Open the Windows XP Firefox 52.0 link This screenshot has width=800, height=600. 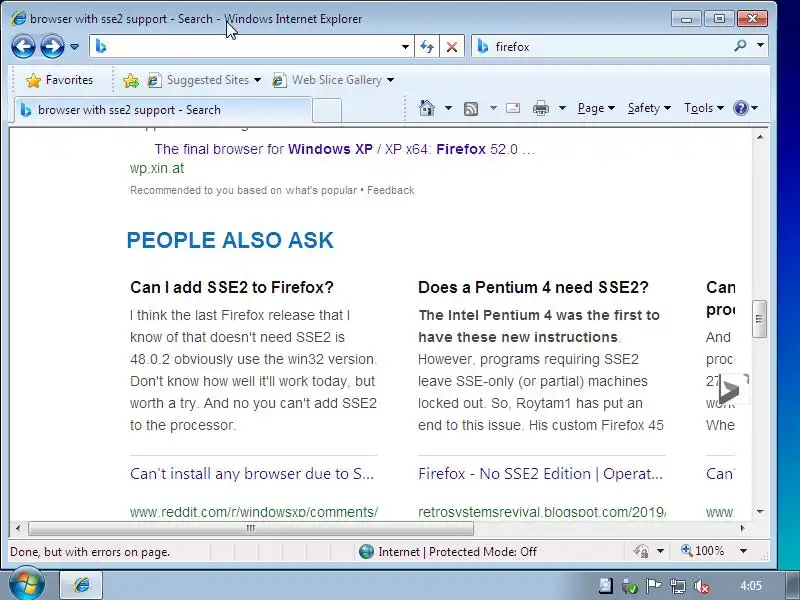[345, 149]
